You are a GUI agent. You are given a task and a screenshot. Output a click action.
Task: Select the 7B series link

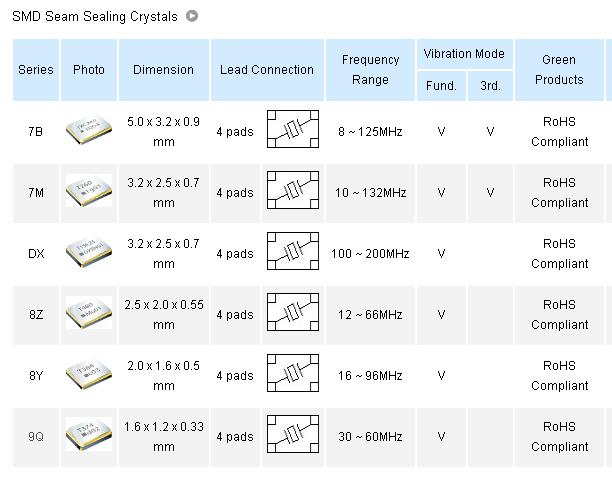click(36, 132)
